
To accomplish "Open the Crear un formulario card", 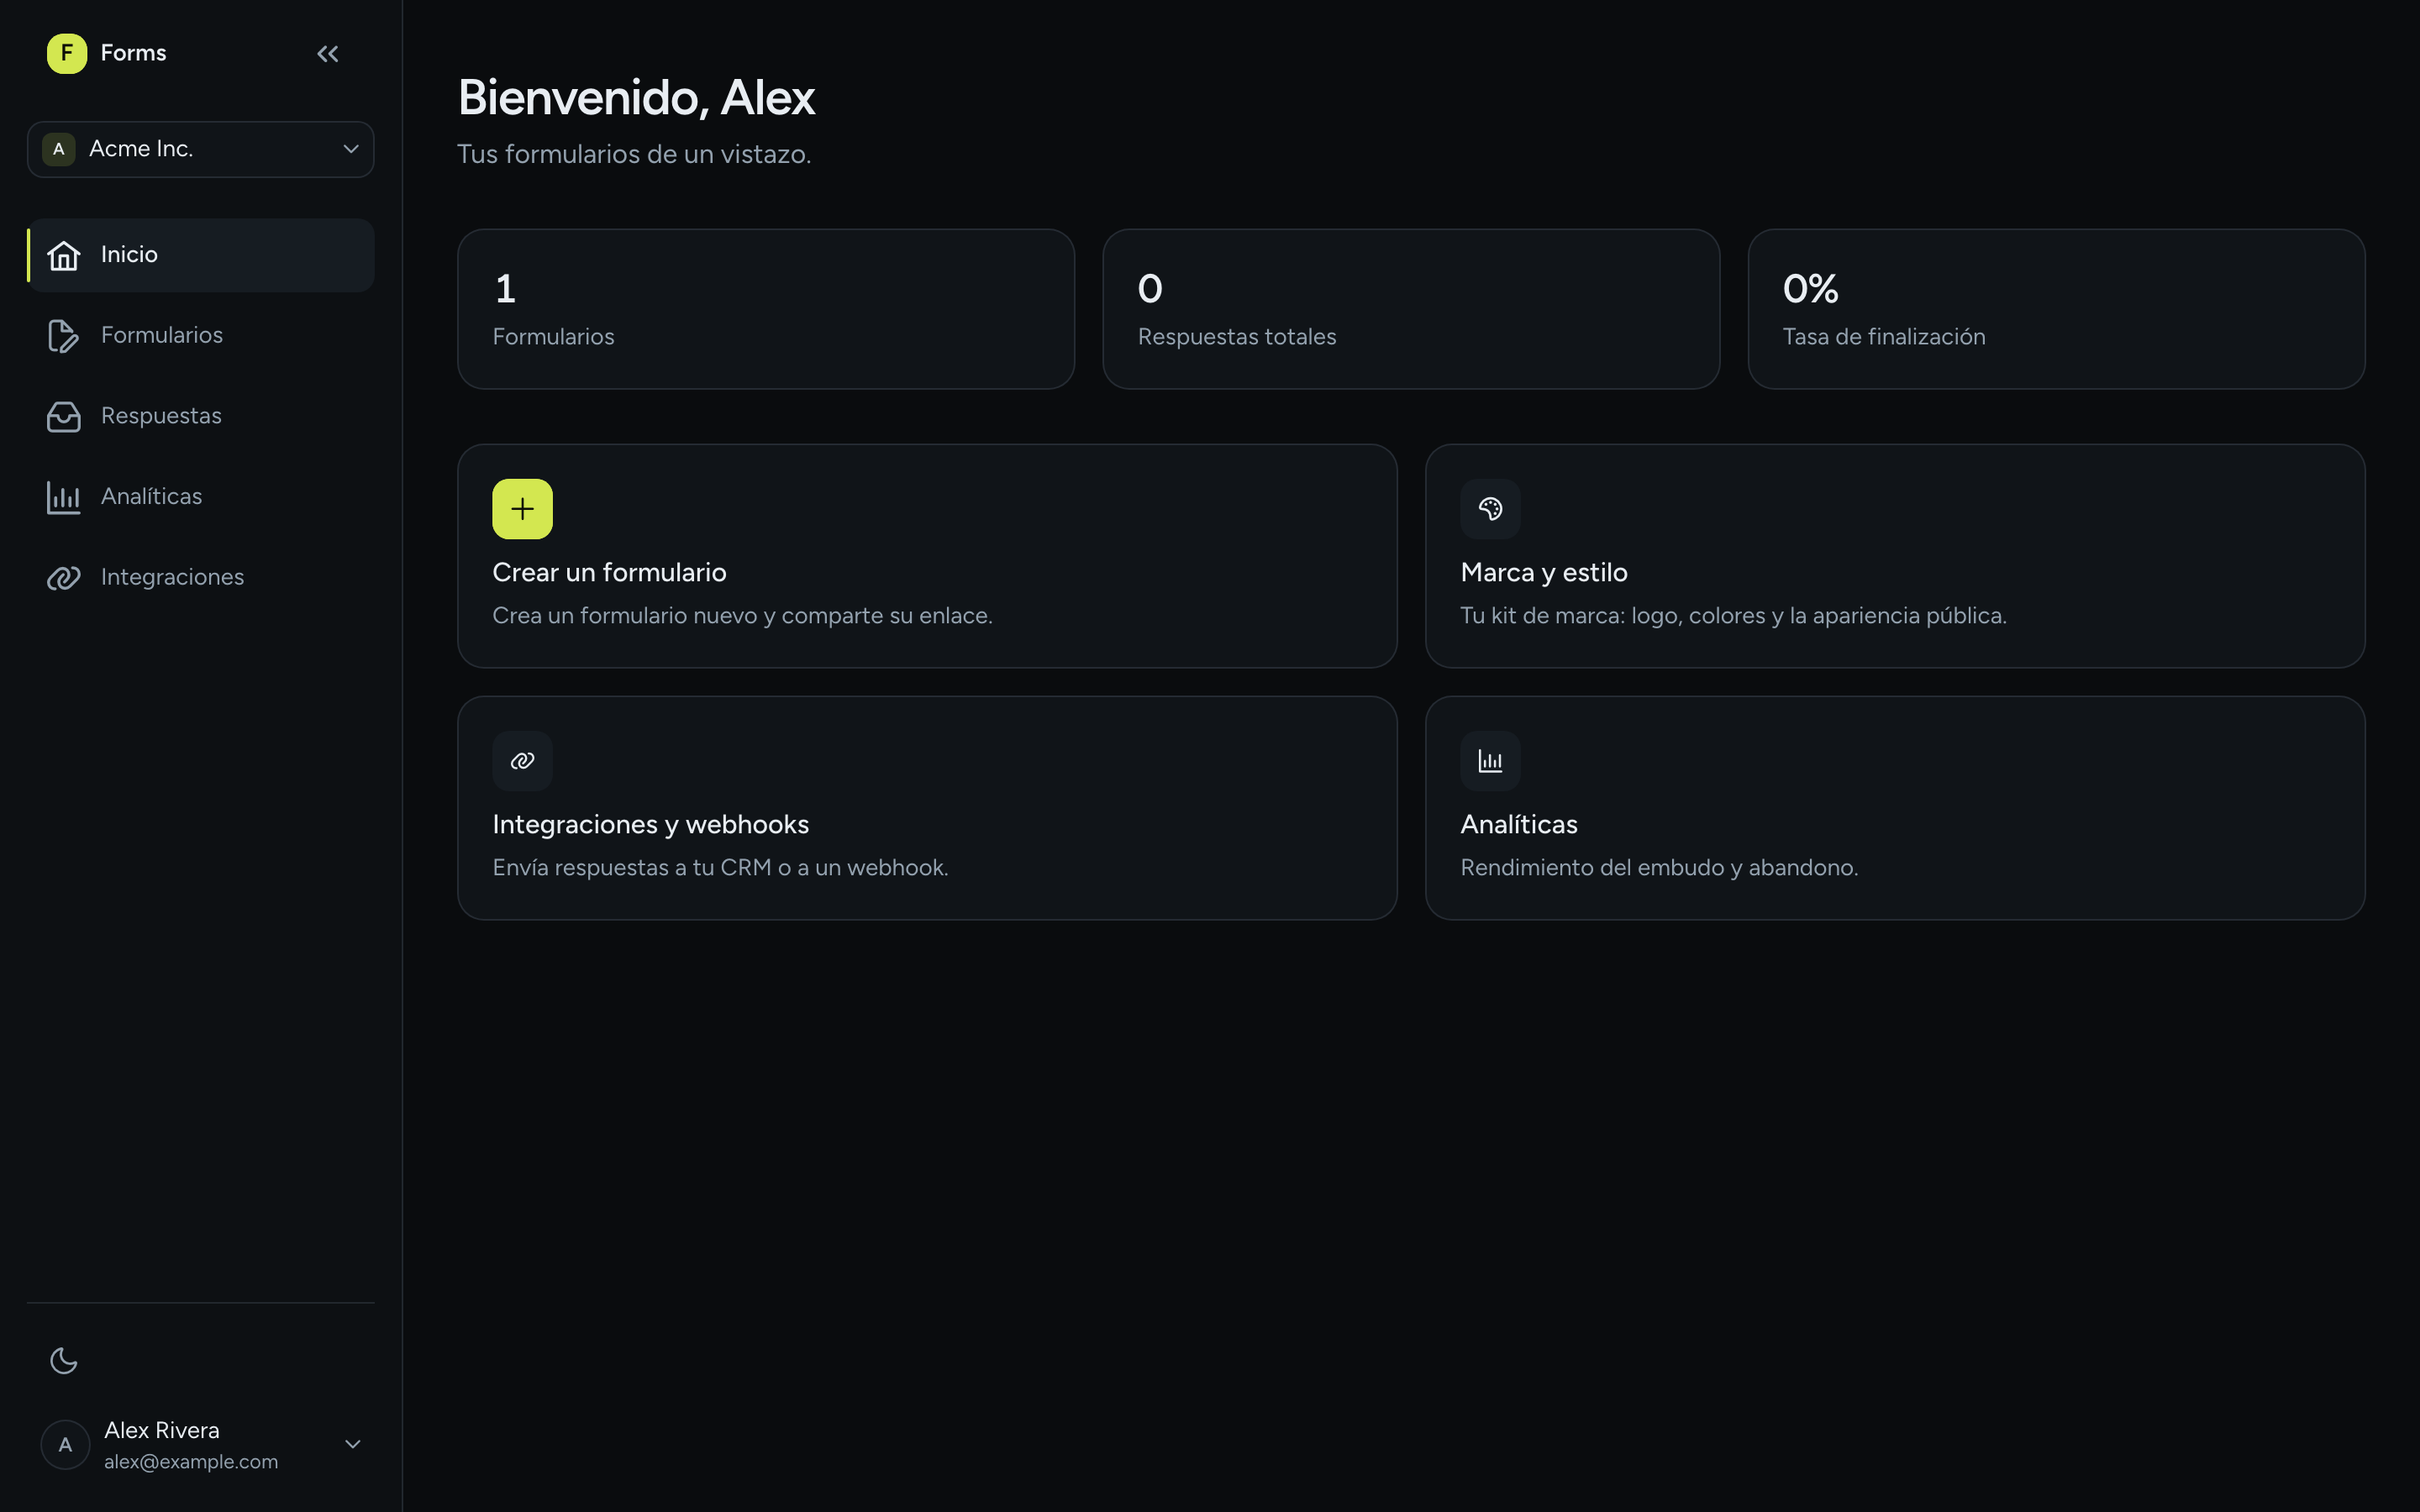I will tap(927, 556).
